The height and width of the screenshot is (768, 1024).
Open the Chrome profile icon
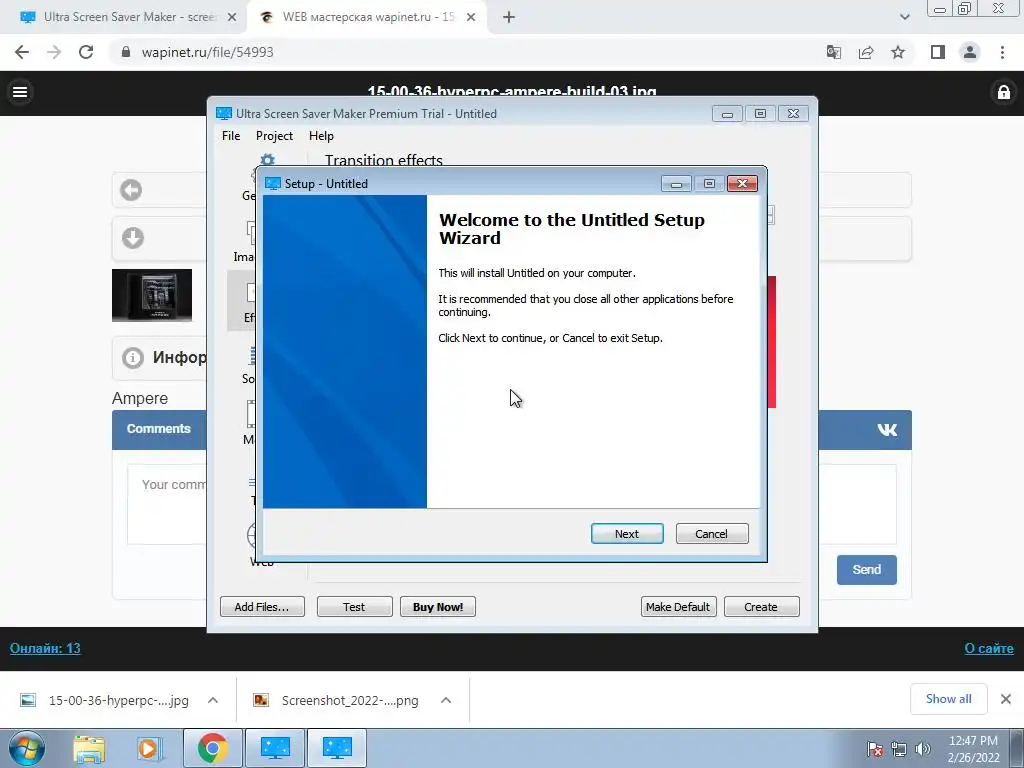970,52
